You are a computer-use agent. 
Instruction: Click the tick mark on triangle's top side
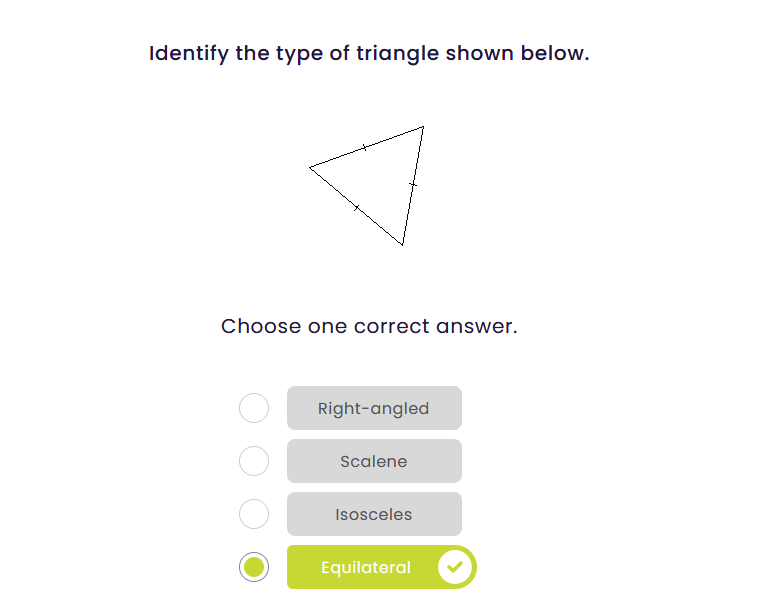point(364,147)
